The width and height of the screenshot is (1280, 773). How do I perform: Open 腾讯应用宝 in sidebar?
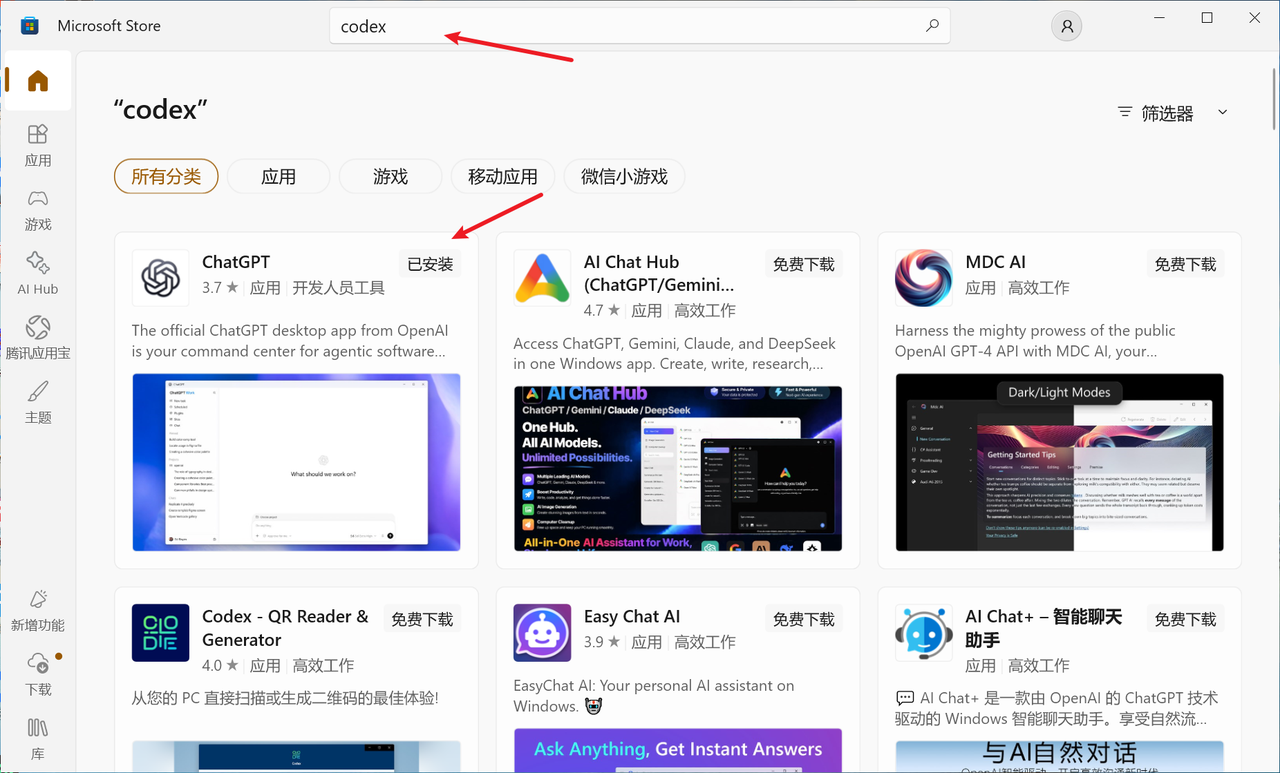(x=38, y=338)
